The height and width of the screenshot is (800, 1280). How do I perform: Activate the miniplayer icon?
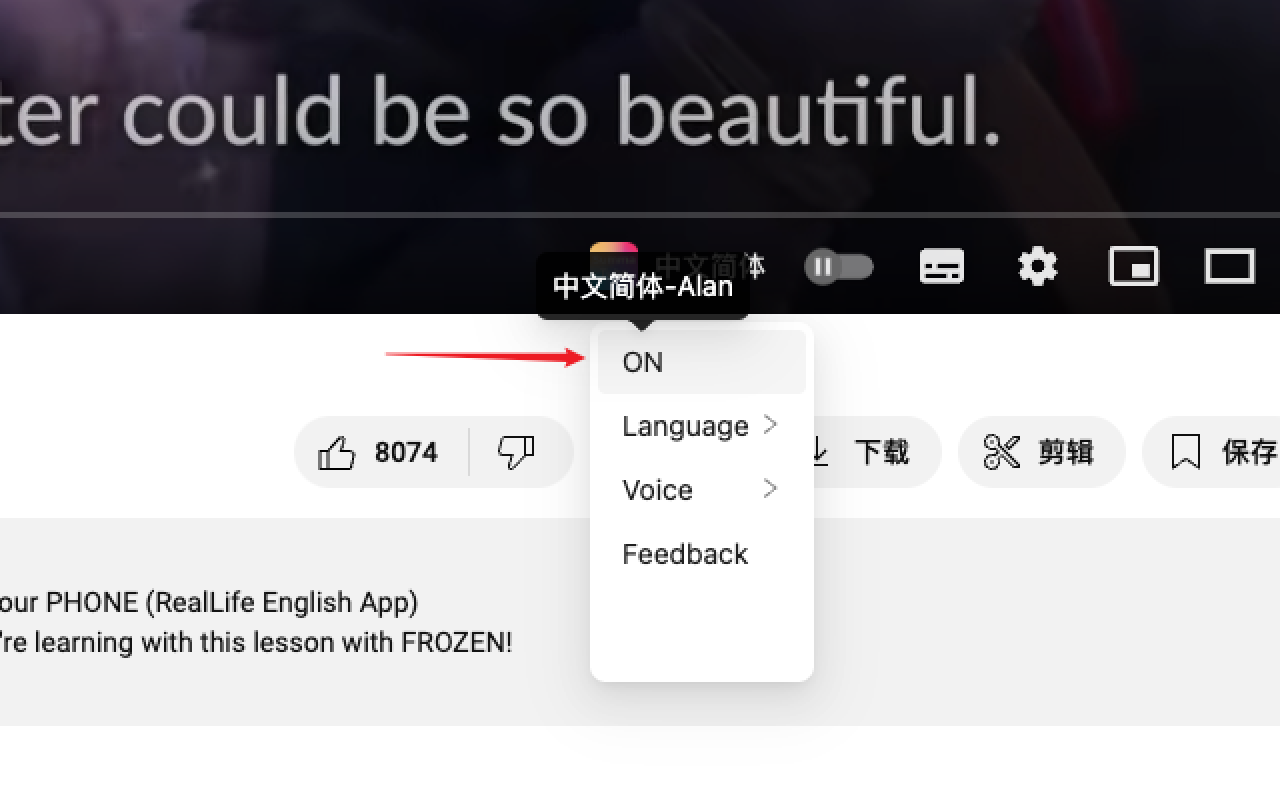(x=1133, y=266)
